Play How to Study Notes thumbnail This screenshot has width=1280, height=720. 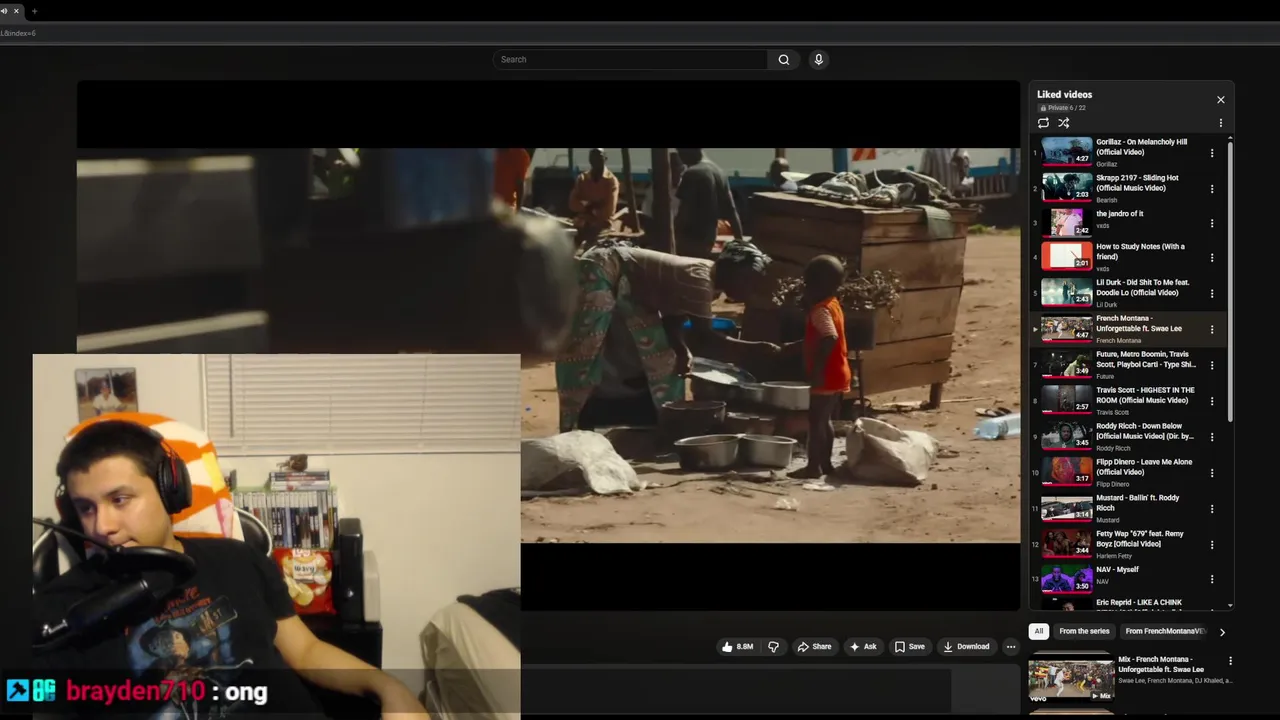[1067, 257]
